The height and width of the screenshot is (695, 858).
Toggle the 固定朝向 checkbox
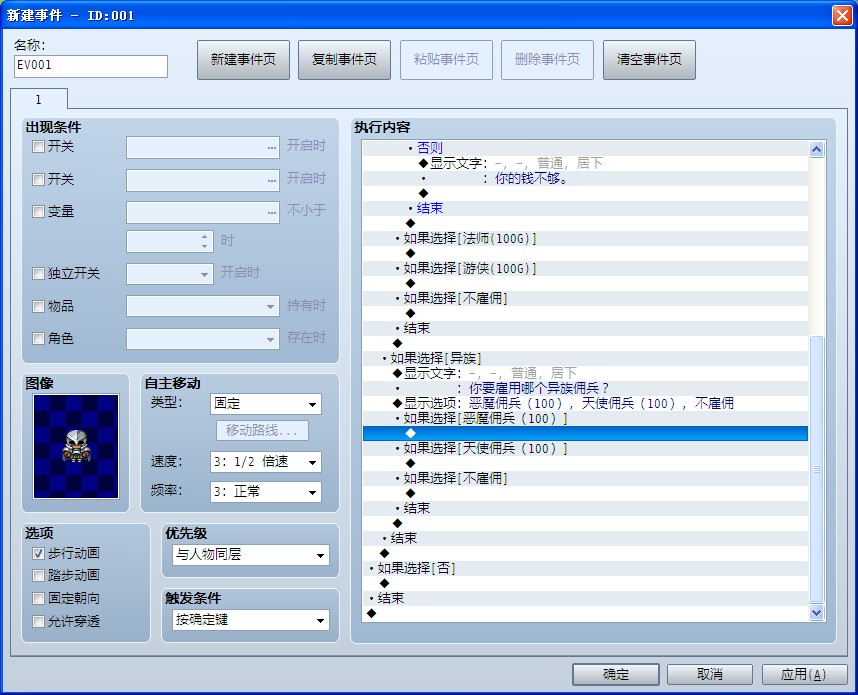point(38,599)
